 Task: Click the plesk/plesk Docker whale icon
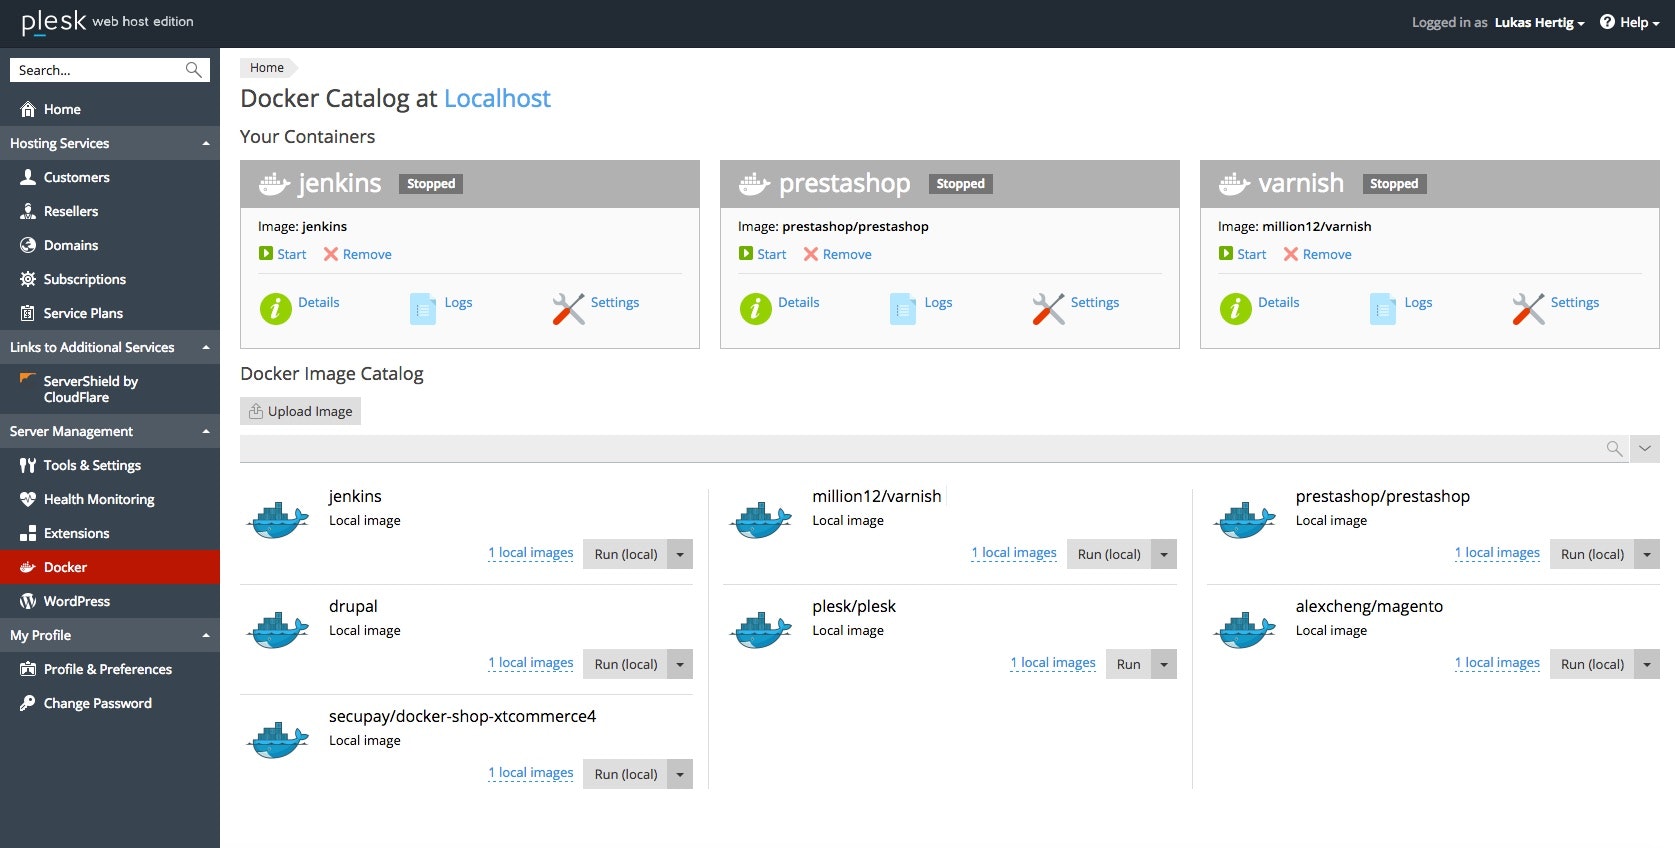coord(761,630)
